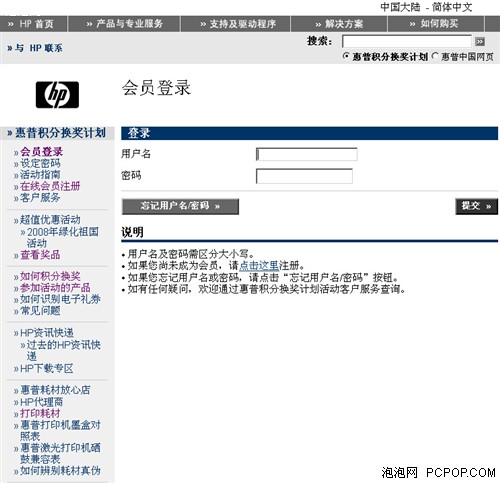Viewport: 500px width, 483px height.
Task: Open 查看奖品 in sidebar
Action: click(40, 255)
